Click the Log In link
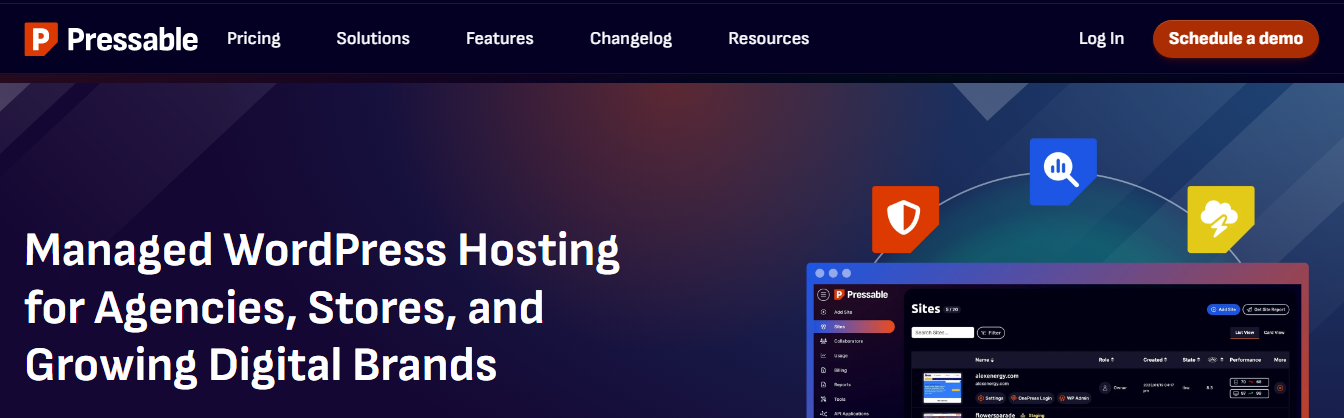This screenshot has width=1344, height=418. [1101, 39]
